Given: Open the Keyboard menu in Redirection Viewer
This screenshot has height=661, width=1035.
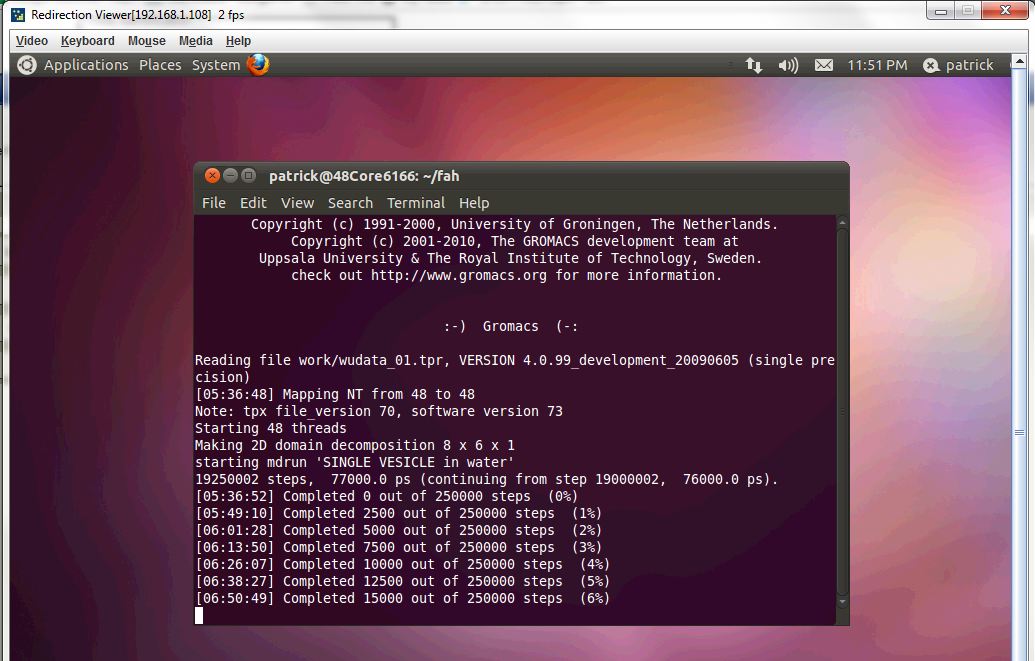Looking at the screenshot, I should [x=87, y=41].
